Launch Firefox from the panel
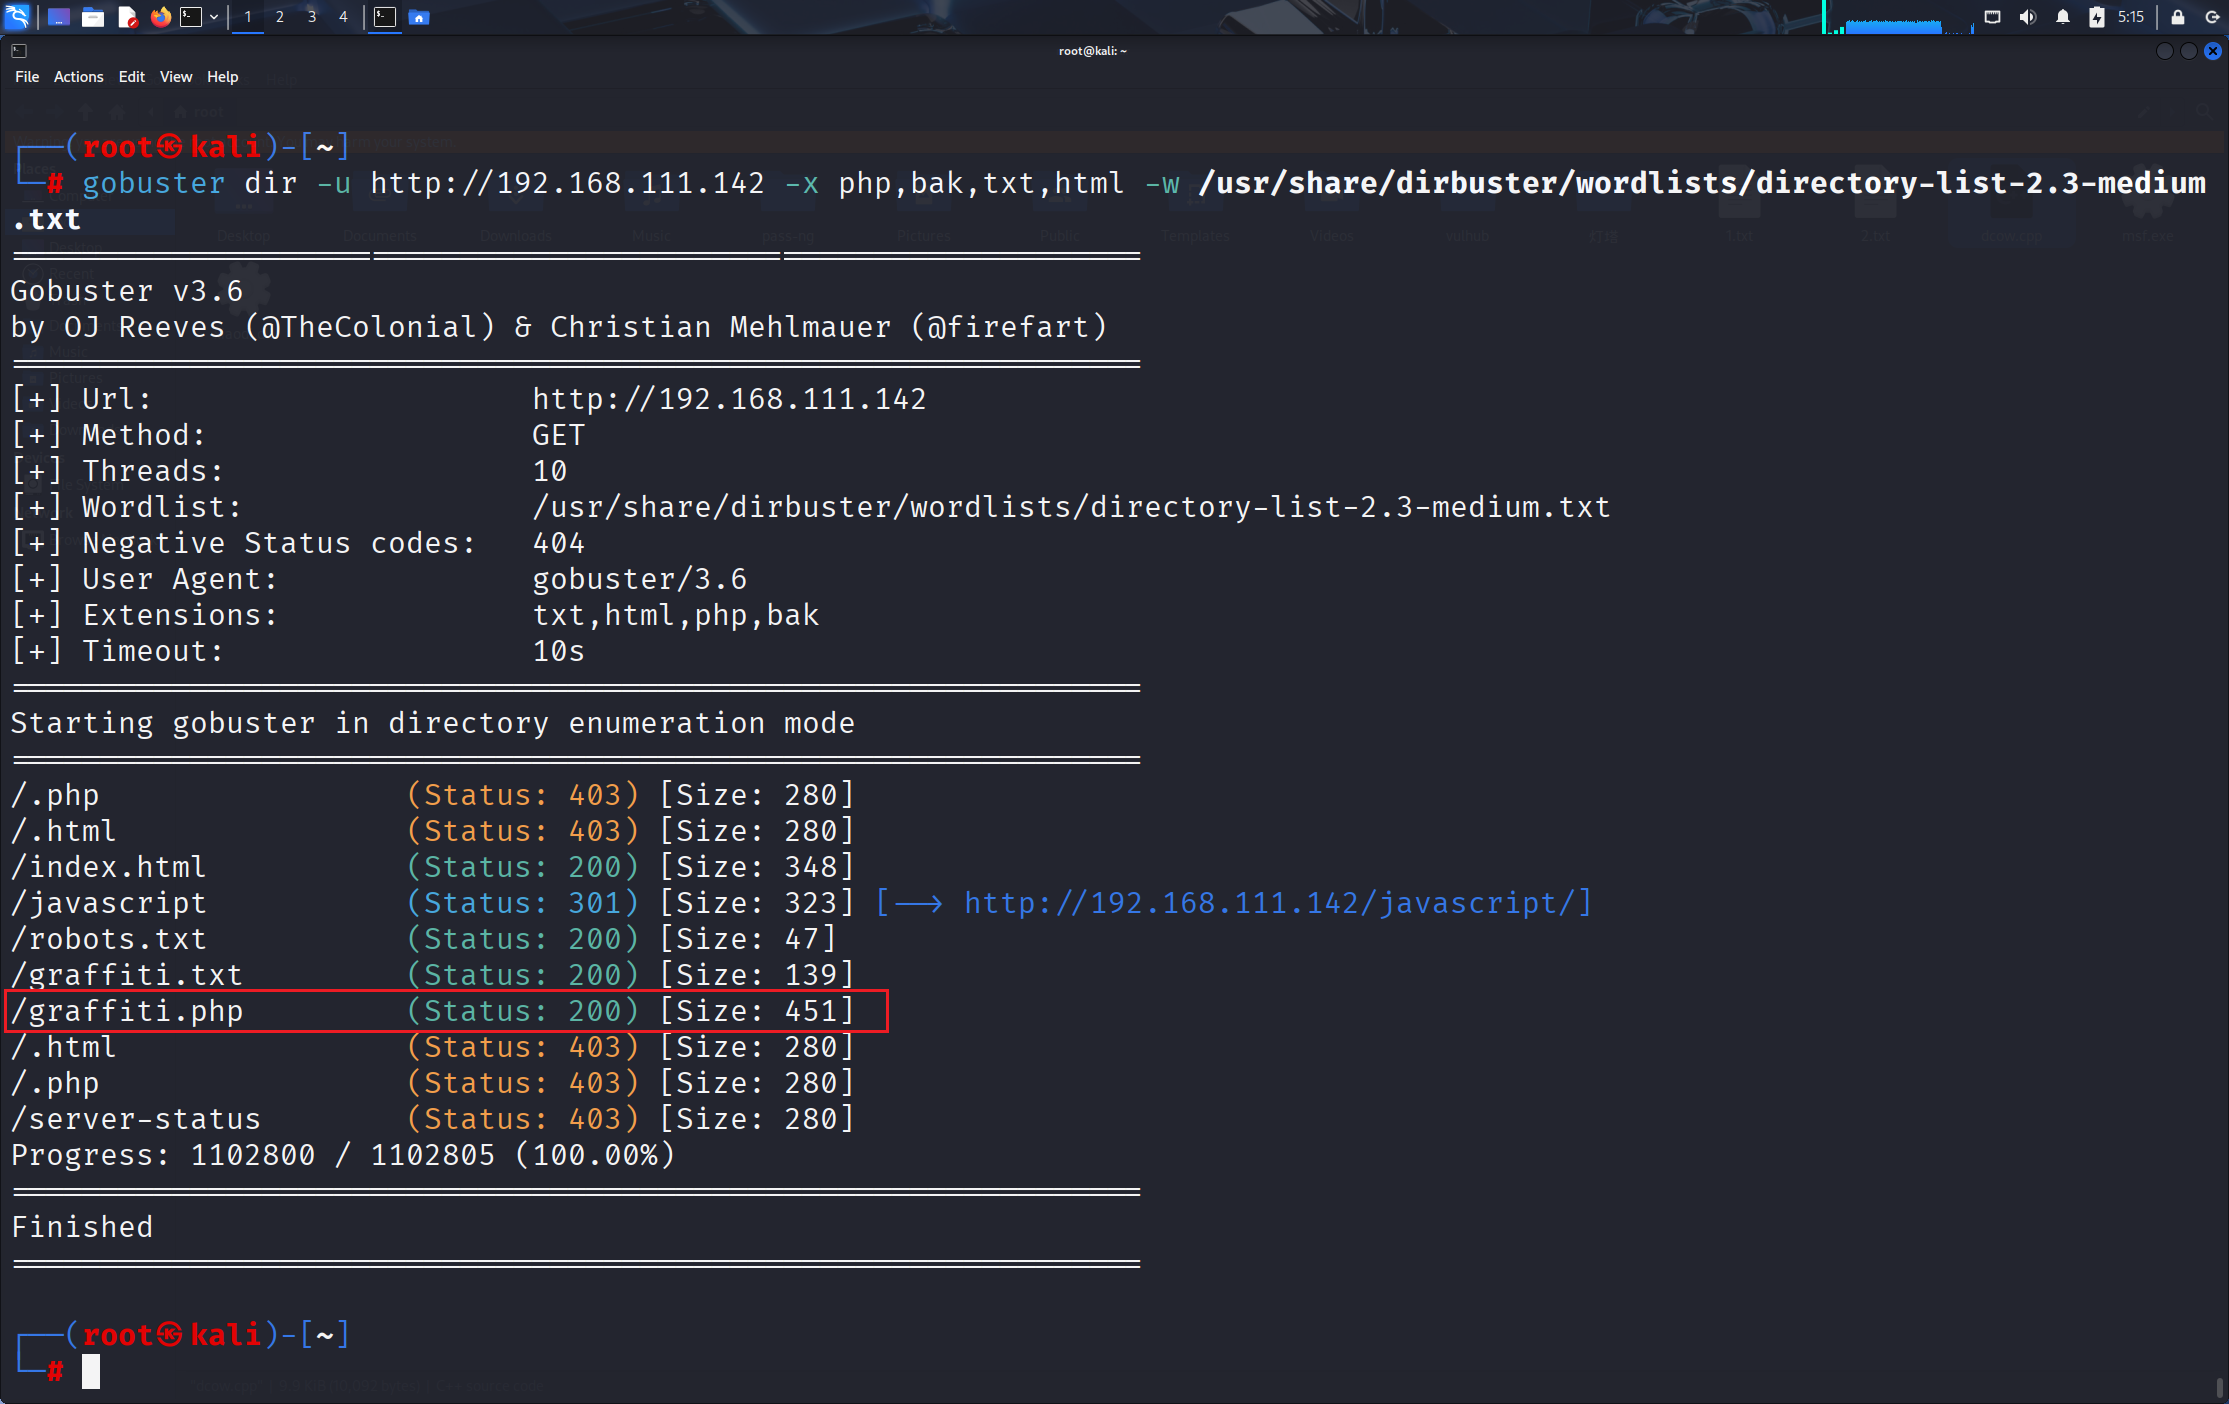 tap(160, 17)
